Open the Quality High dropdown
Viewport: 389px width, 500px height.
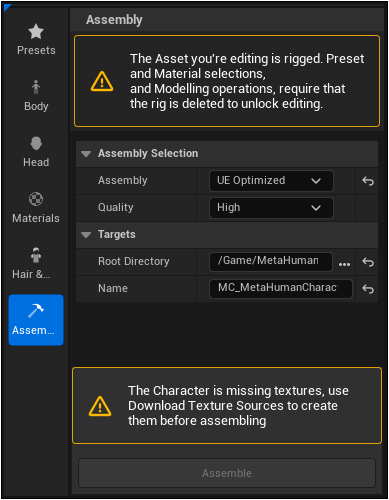coord(271,208)
